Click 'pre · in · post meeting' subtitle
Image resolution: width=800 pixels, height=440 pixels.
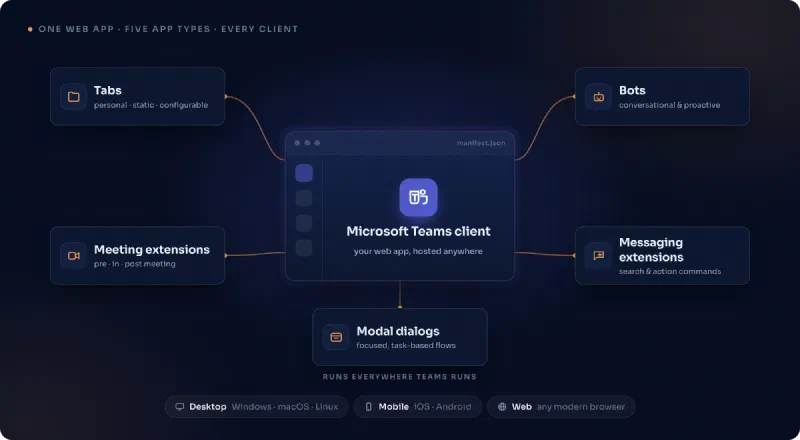point(135,264)
